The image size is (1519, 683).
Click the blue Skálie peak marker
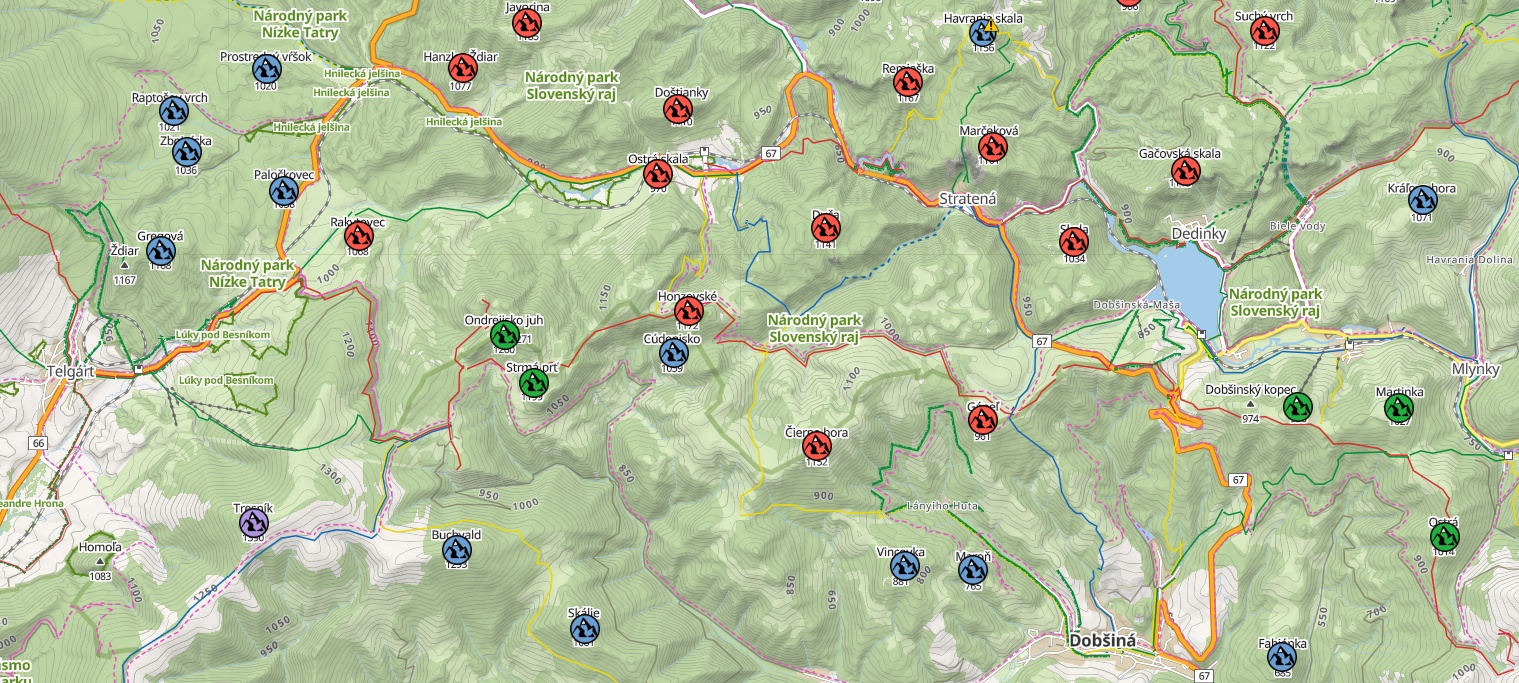click(x=585, y=629)
